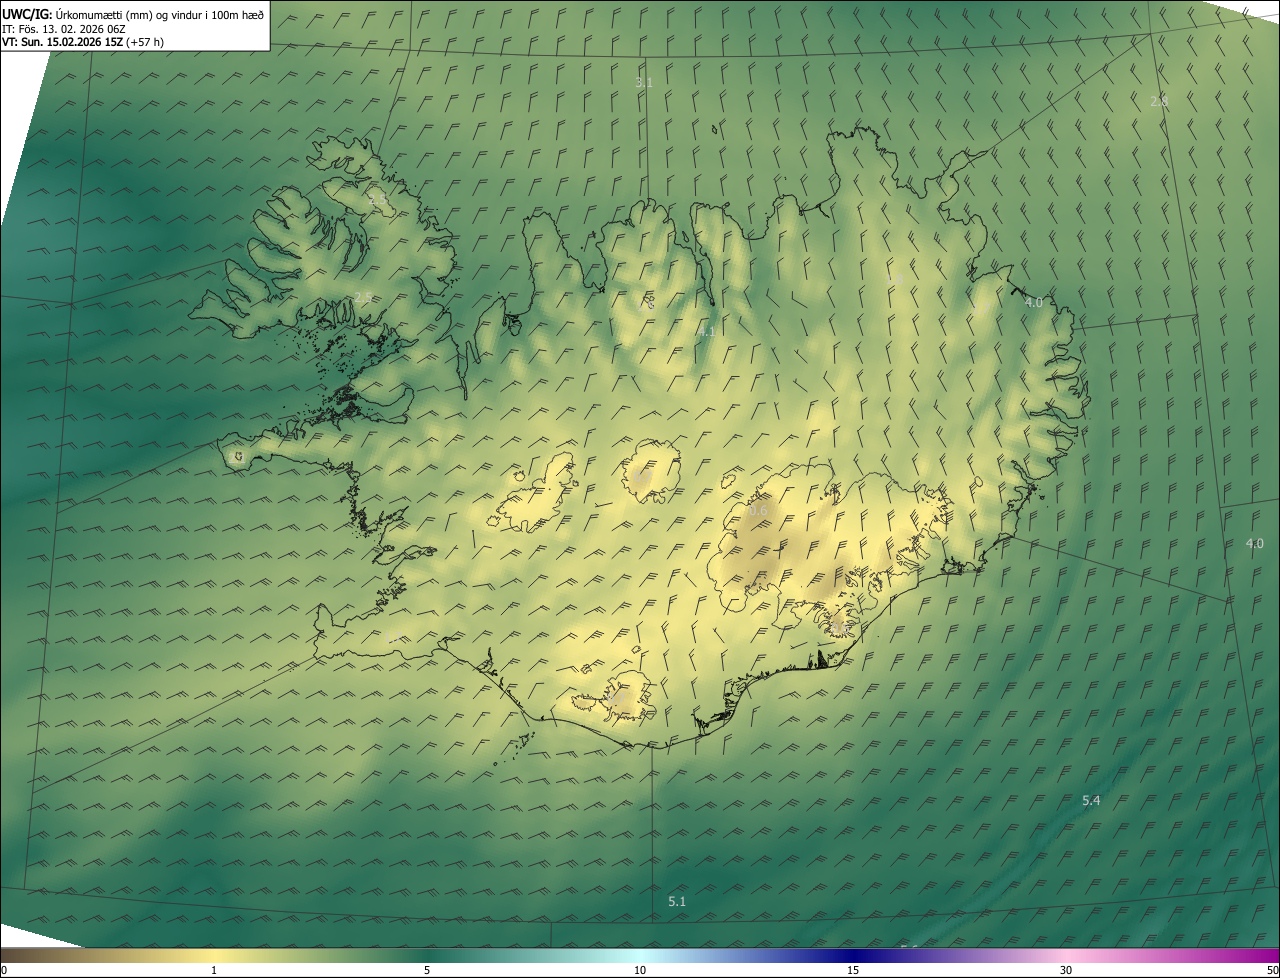Click the '5' tick on the color scale
Image resolution: width=1280 pixels, height=978 pixels.
(427, 970)
